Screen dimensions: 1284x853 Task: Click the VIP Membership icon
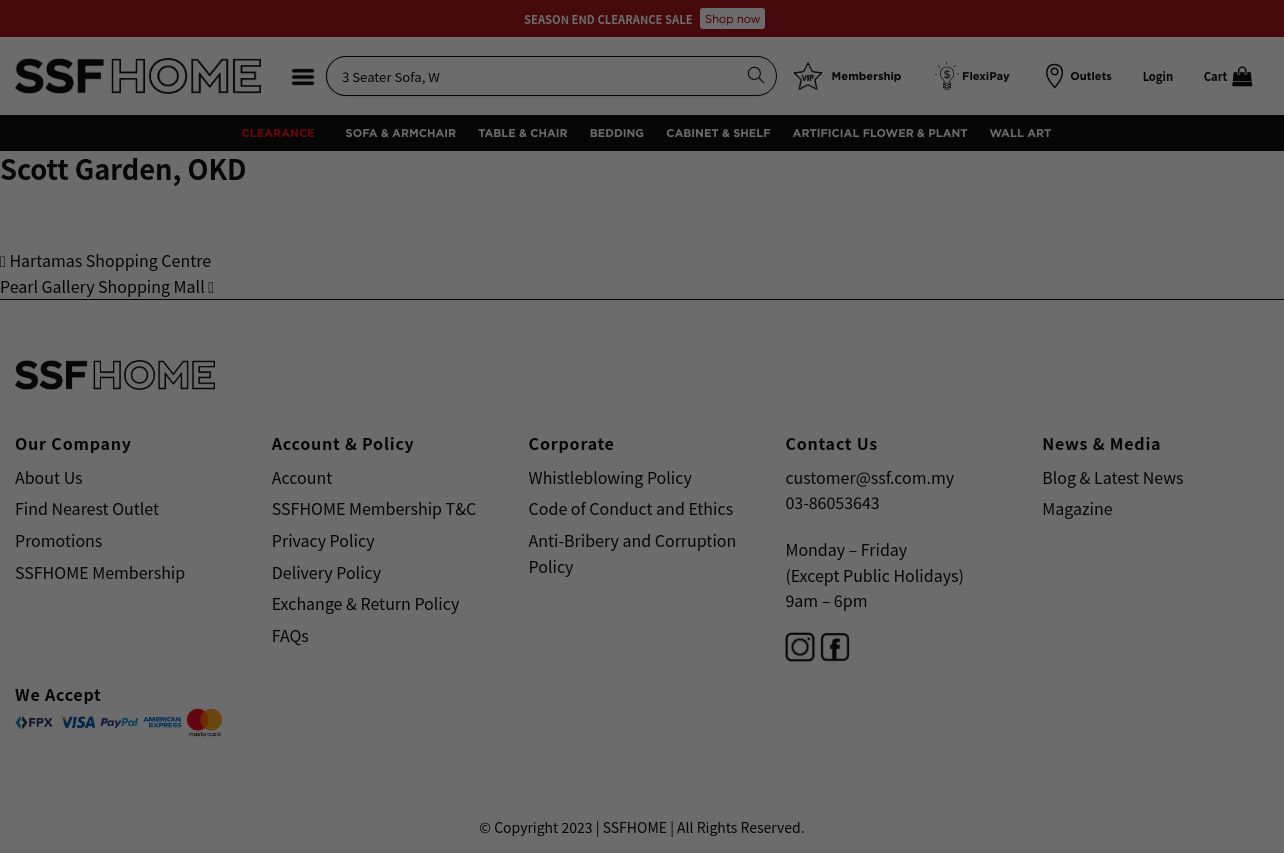pos(808,76)
